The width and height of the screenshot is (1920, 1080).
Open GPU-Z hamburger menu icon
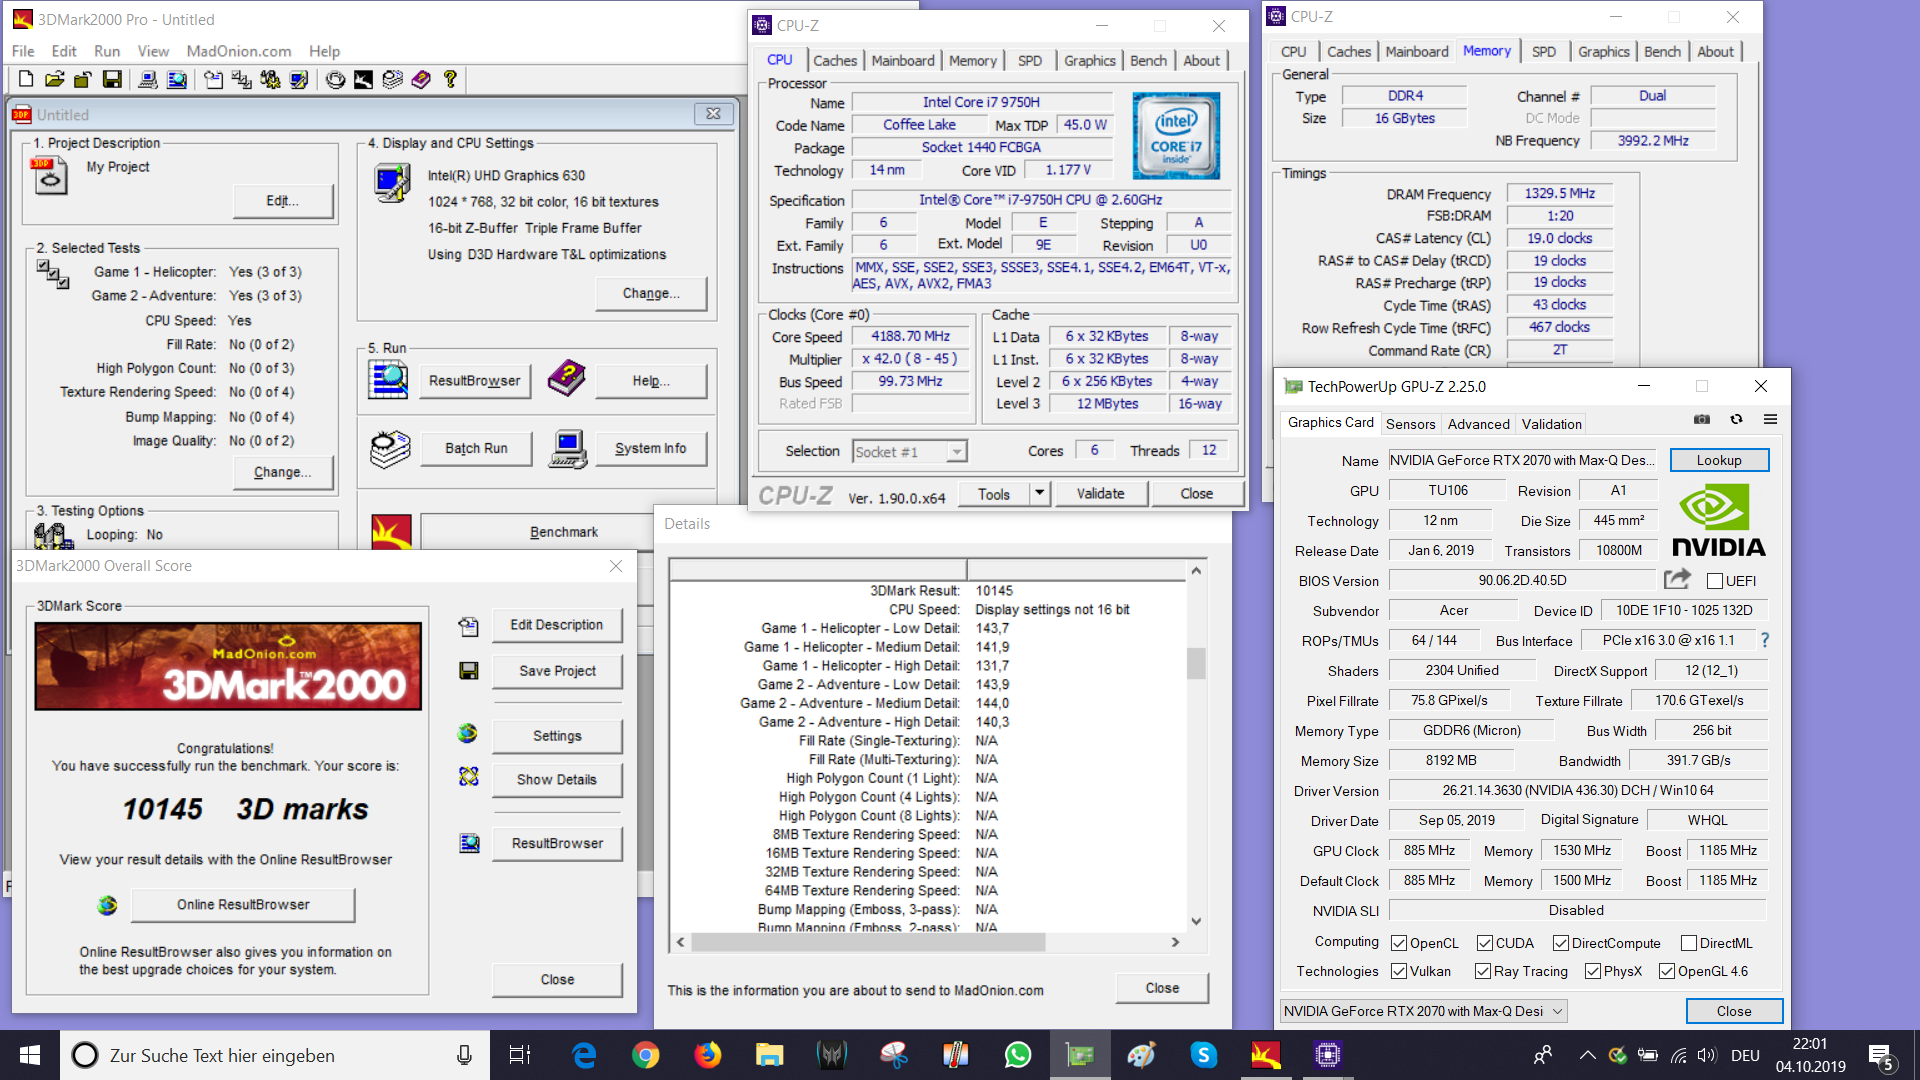tap(1770, 420)
